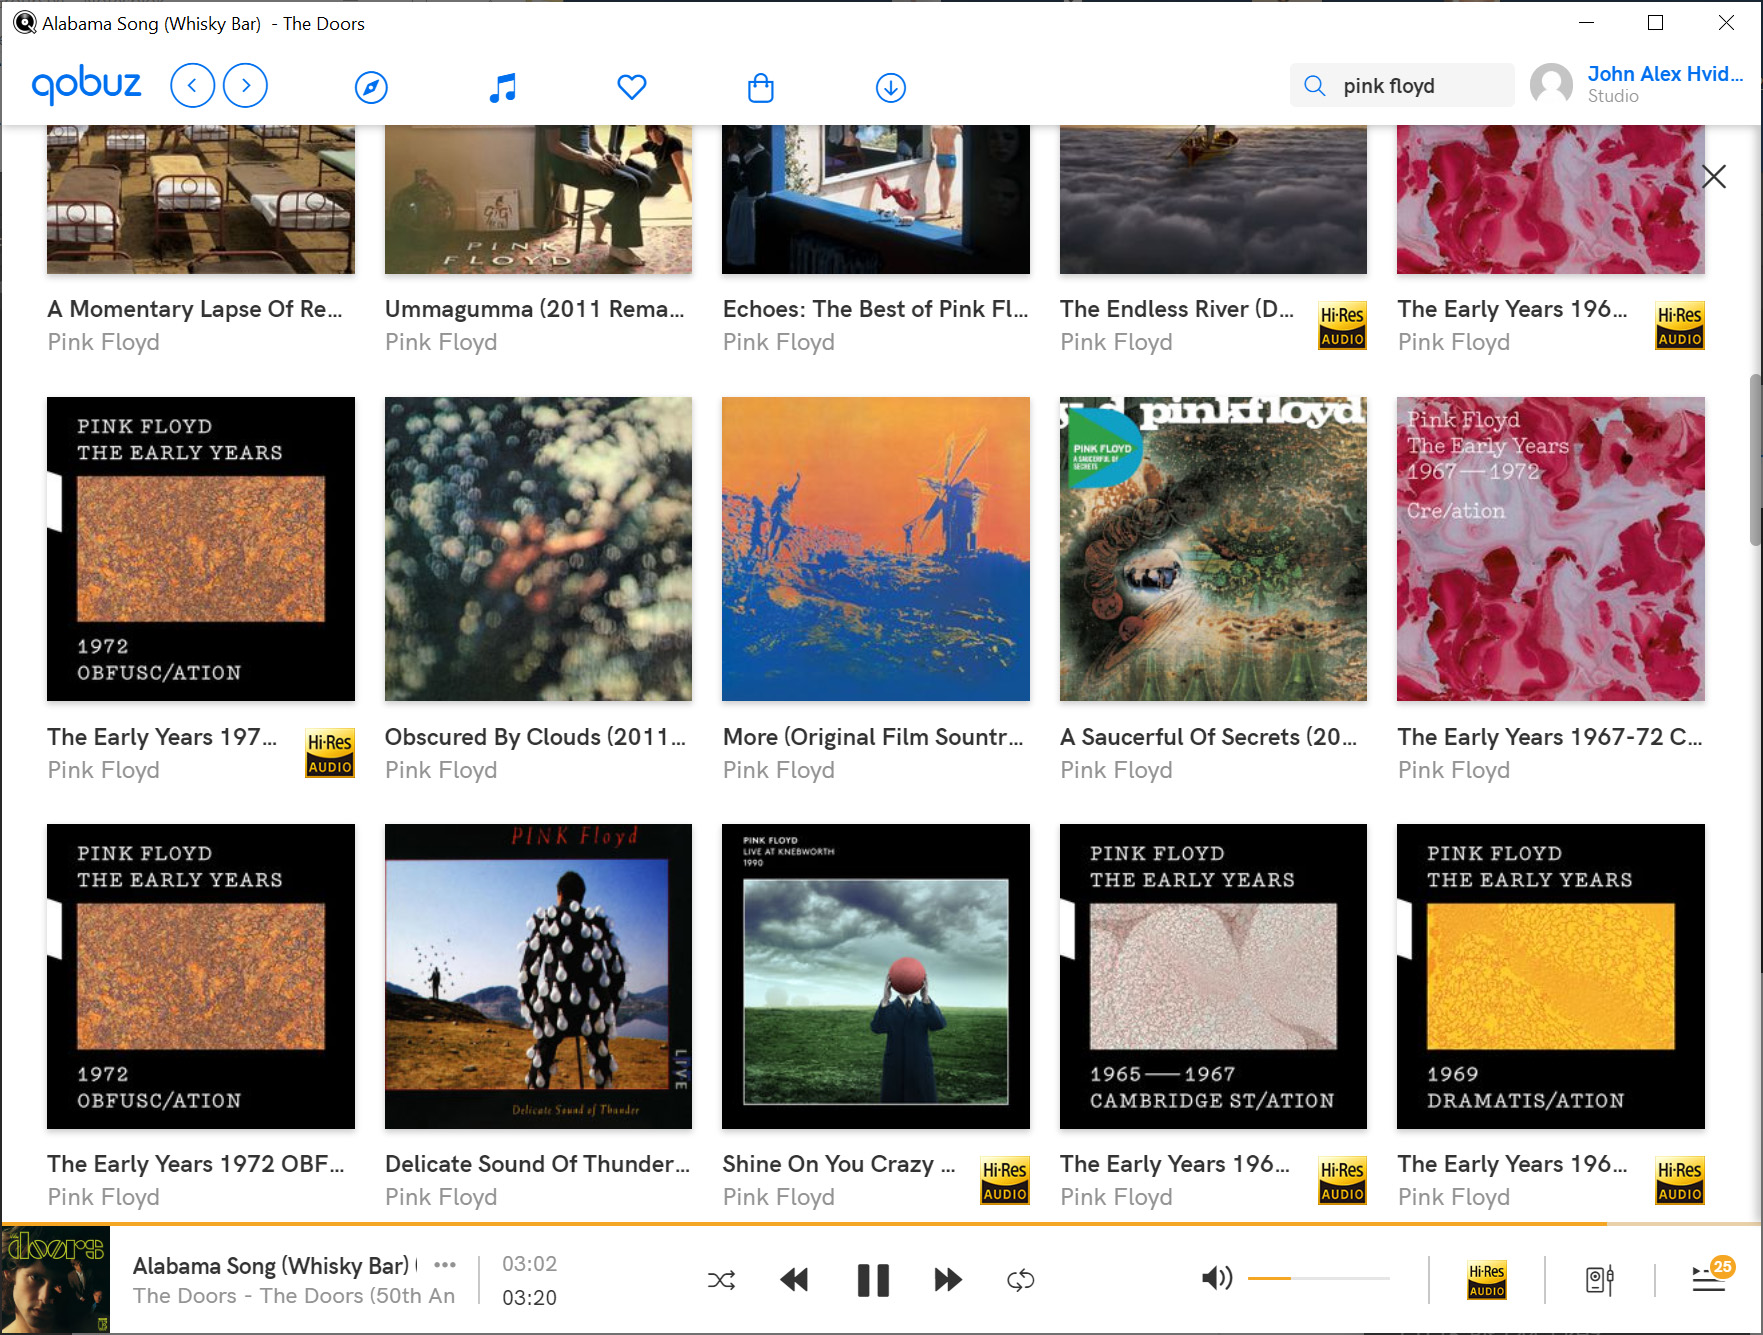Skip to next track
Image resolution: width=1763 pixels, height=1335 pixels.
tap(947, 1280)
